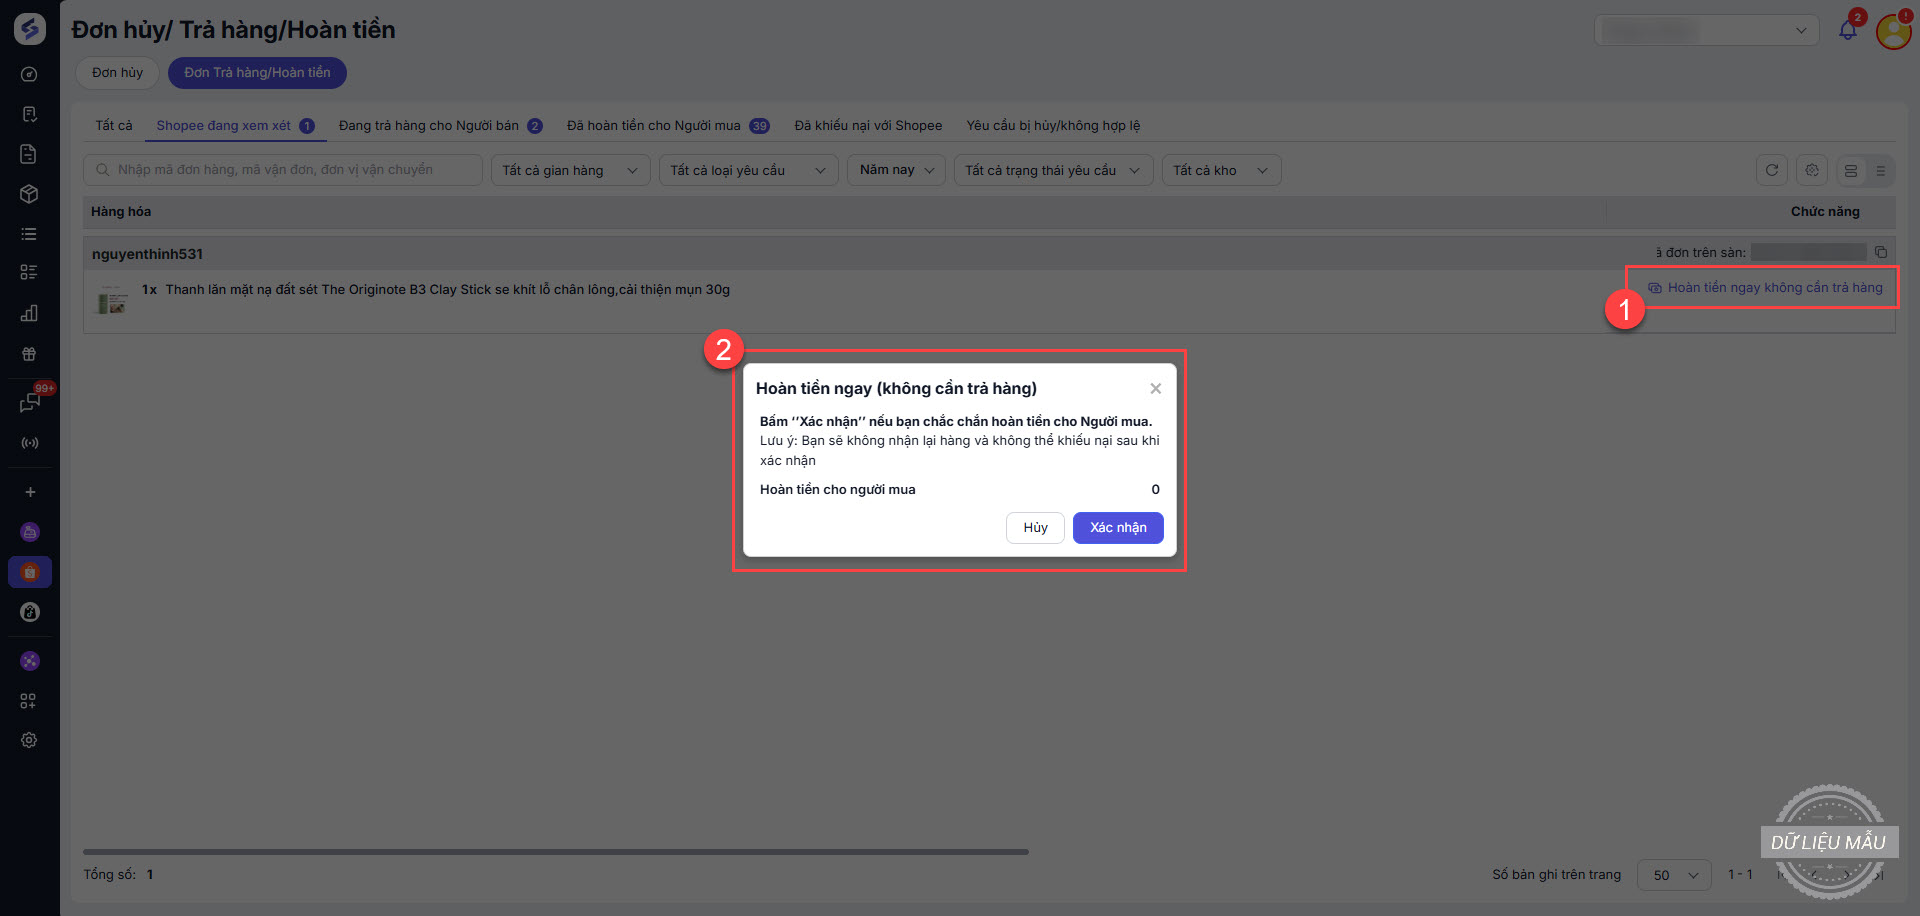Switch to Đang trả hàng cho Người bán tab
The image size is (1920, 916).
[x=439, y=126]
